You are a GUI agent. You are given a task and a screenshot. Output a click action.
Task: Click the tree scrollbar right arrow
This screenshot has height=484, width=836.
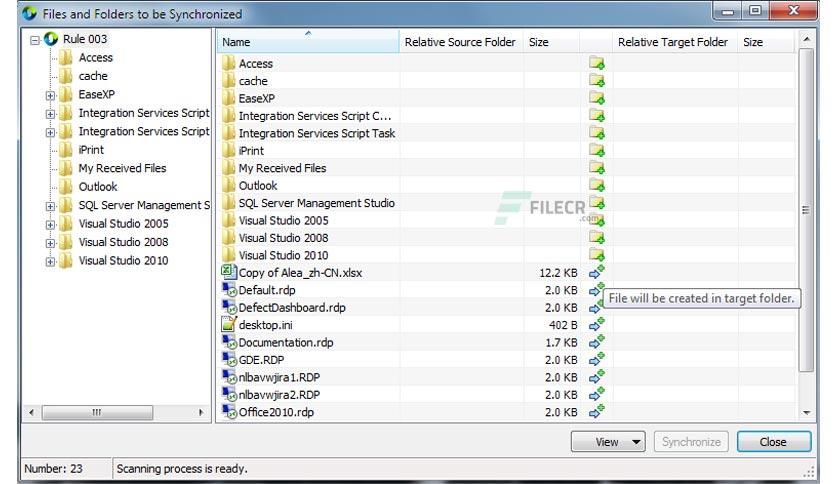pos(201,412)
